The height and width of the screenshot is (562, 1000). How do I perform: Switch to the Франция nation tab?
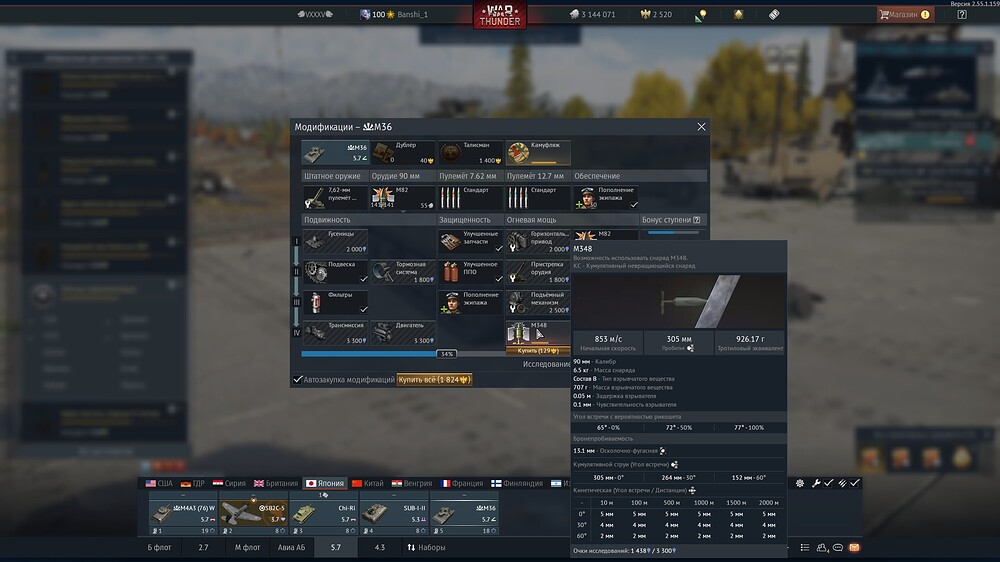coord(463,483)
